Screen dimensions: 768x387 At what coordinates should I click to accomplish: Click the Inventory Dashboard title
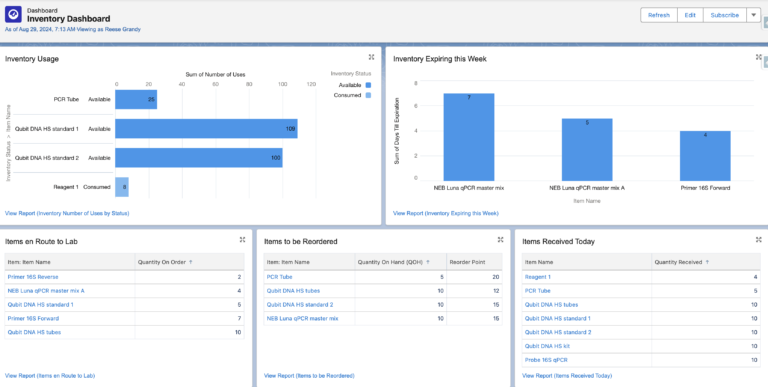(x=69, y=19)
